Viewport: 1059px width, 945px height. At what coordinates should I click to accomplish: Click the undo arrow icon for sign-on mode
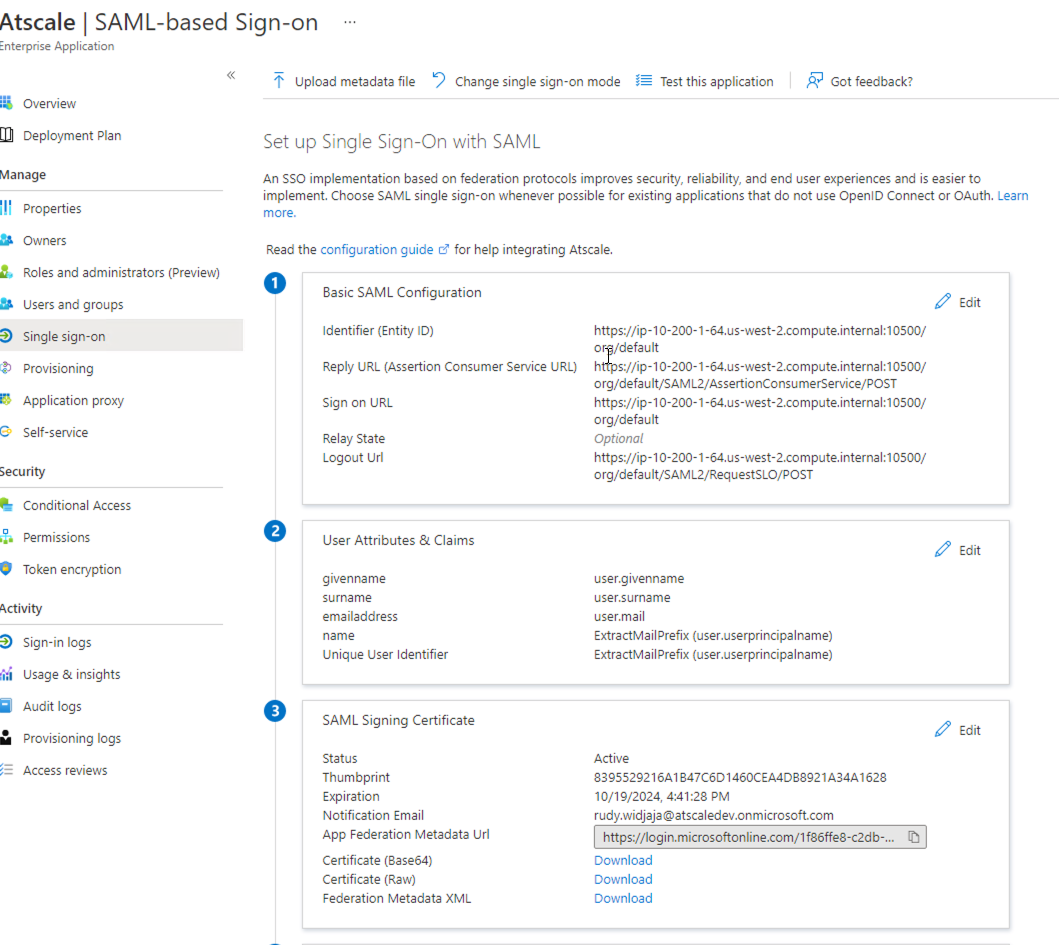[x=439, y=80]
